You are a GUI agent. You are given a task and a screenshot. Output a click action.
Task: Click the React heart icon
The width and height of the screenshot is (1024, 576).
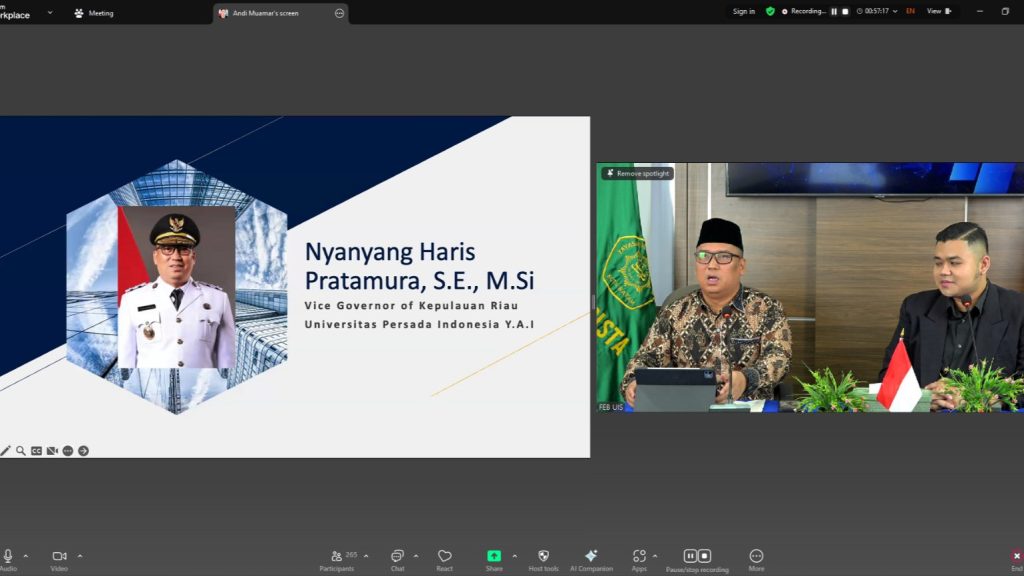pos(445,556)
